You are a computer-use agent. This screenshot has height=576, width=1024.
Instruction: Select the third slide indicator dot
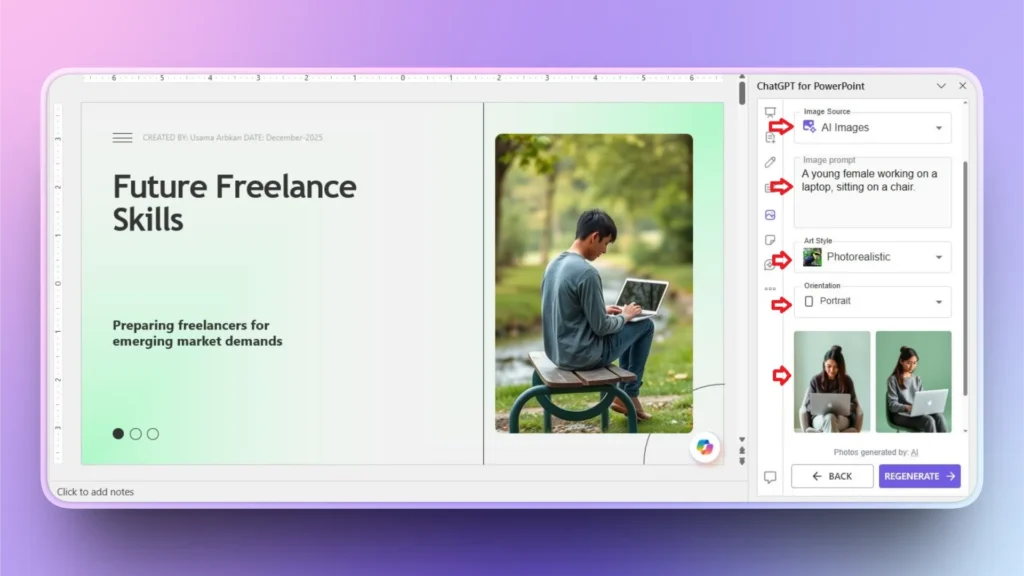pyautogui.click(x=152, y=433)
